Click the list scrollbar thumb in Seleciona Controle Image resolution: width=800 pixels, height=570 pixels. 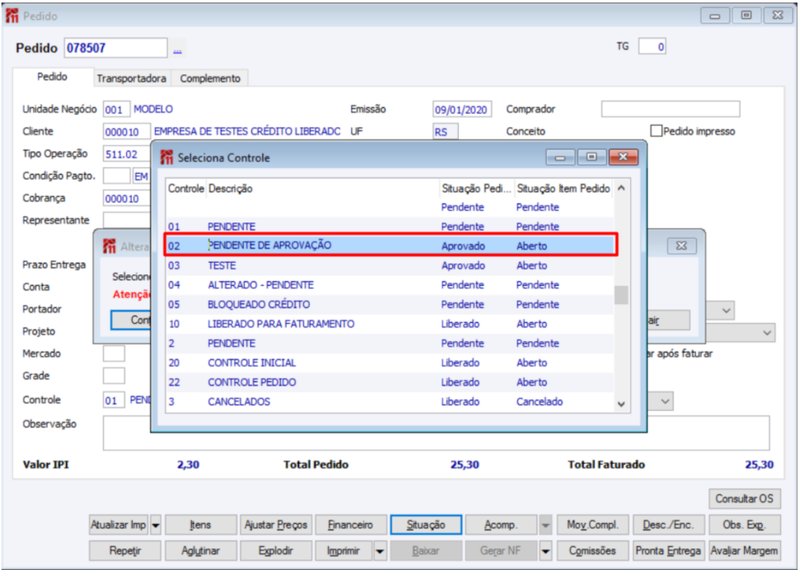coord(621,295)
